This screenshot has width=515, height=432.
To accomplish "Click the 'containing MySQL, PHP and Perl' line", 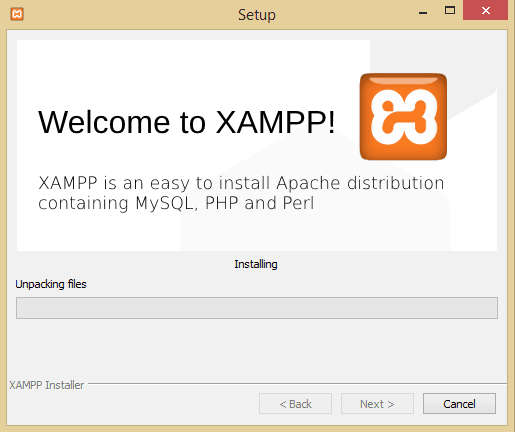I will click(176, 203).
